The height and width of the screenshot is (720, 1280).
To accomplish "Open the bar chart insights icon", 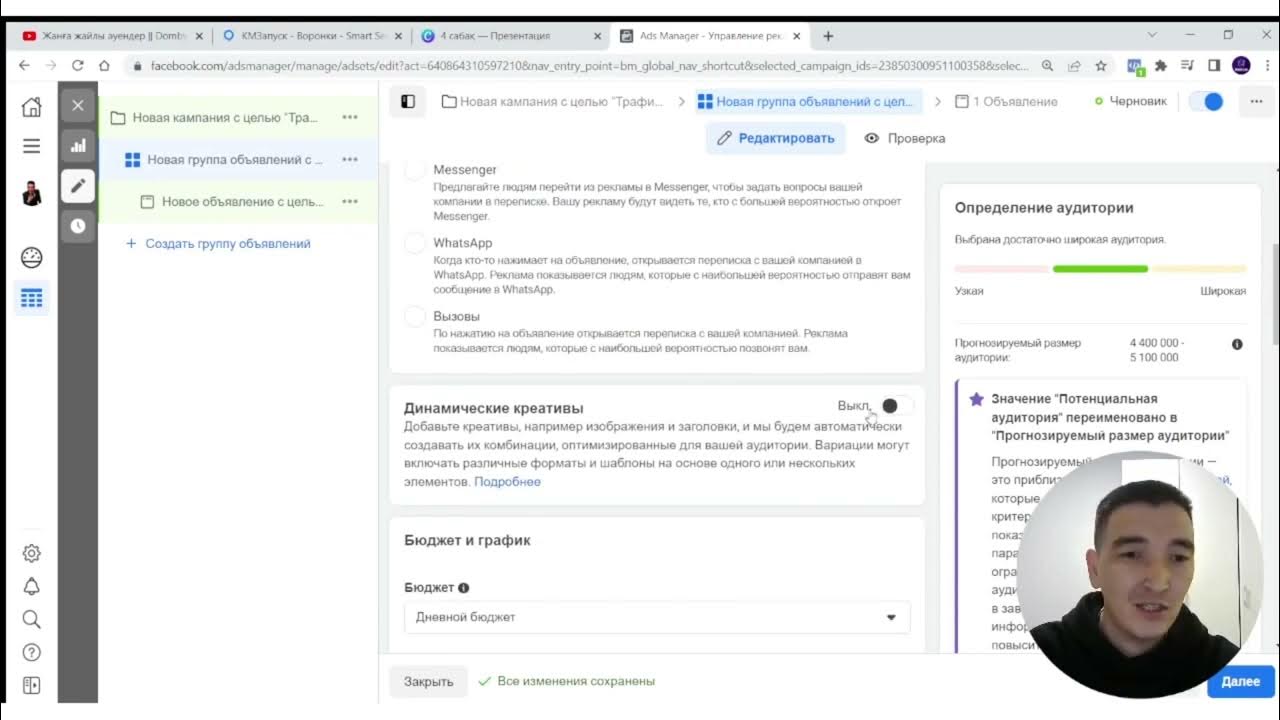I will click(x=78, y=146).
